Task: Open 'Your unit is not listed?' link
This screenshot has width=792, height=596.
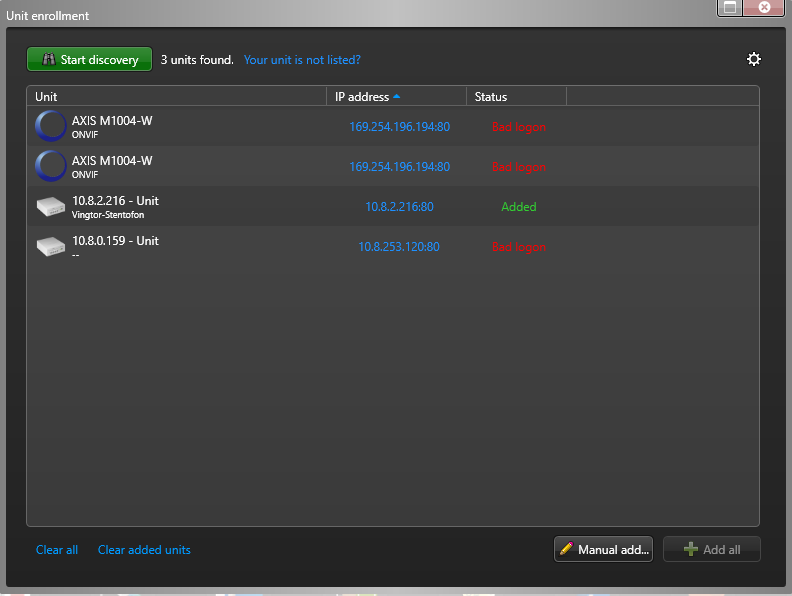Action: click(302, 60)
